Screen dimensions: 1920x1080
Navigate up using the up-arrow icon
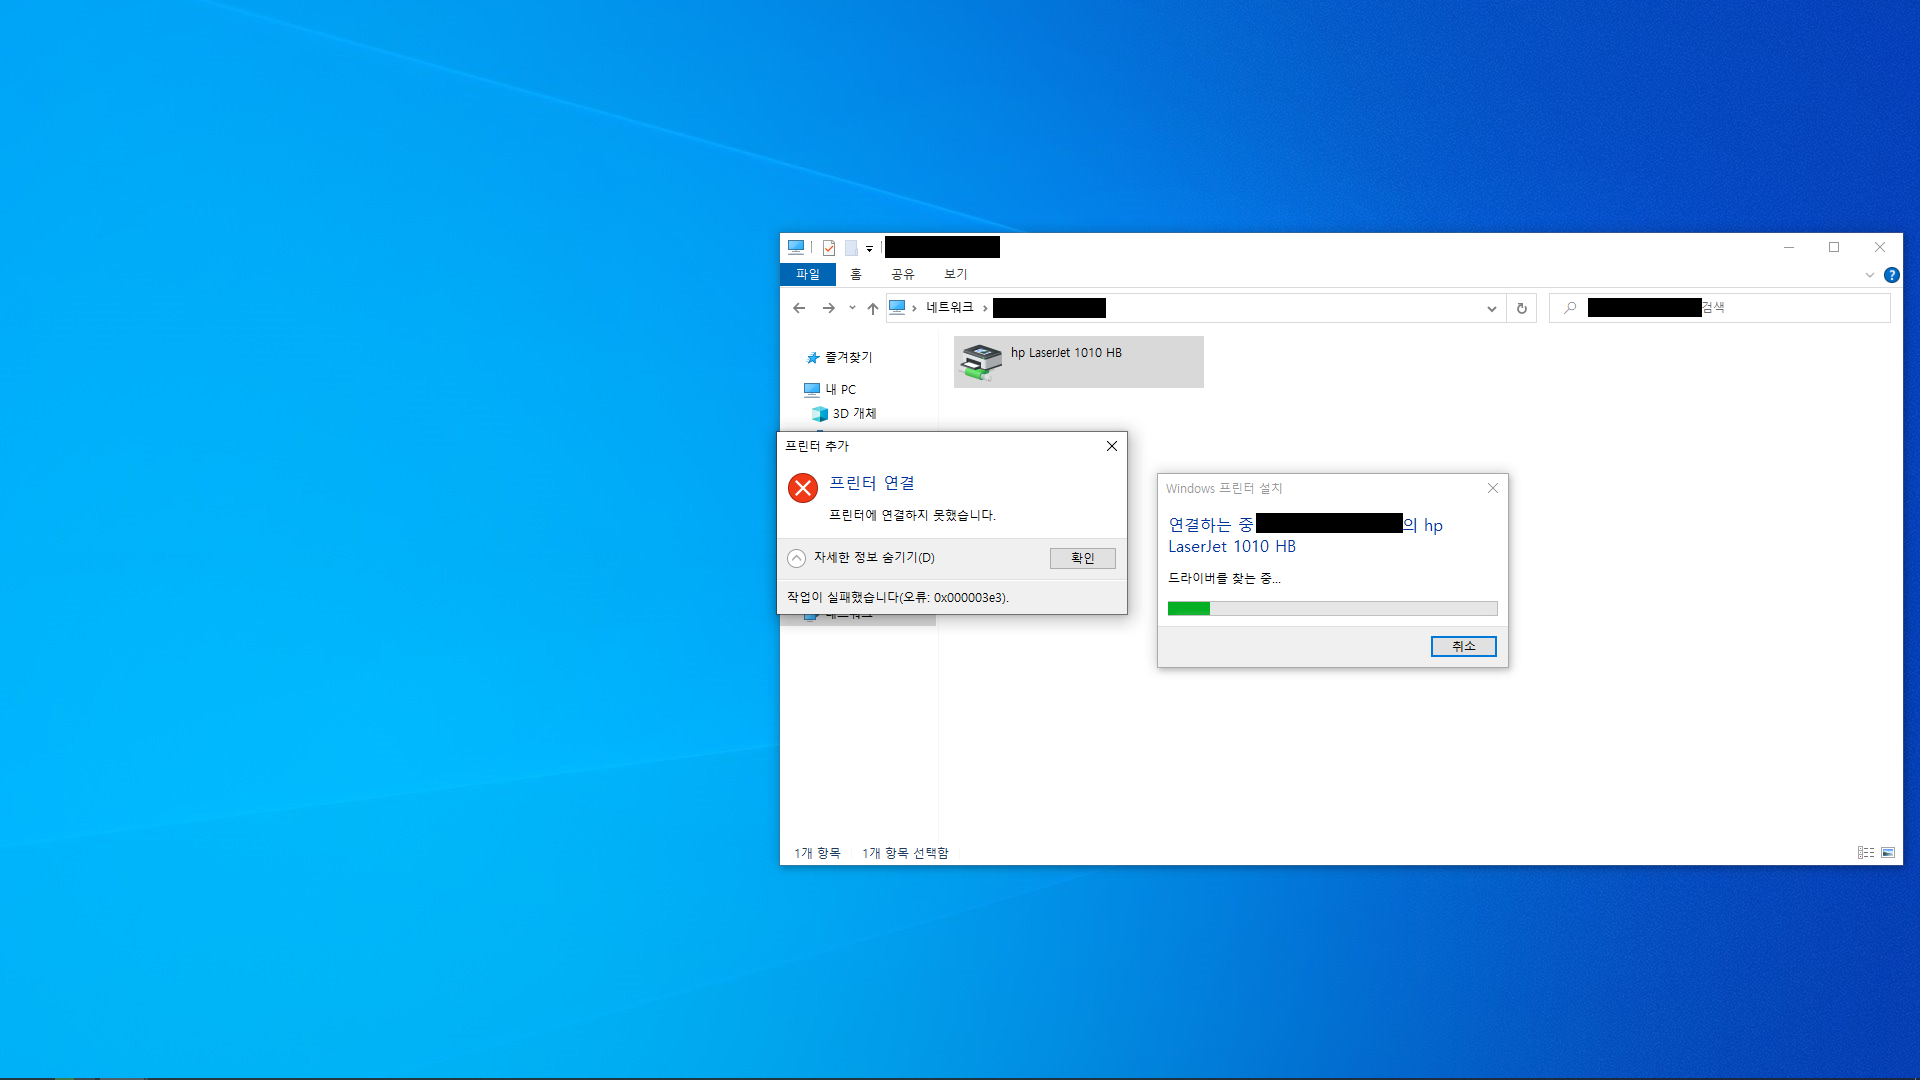pyautogui.click(x=871, y=308)
